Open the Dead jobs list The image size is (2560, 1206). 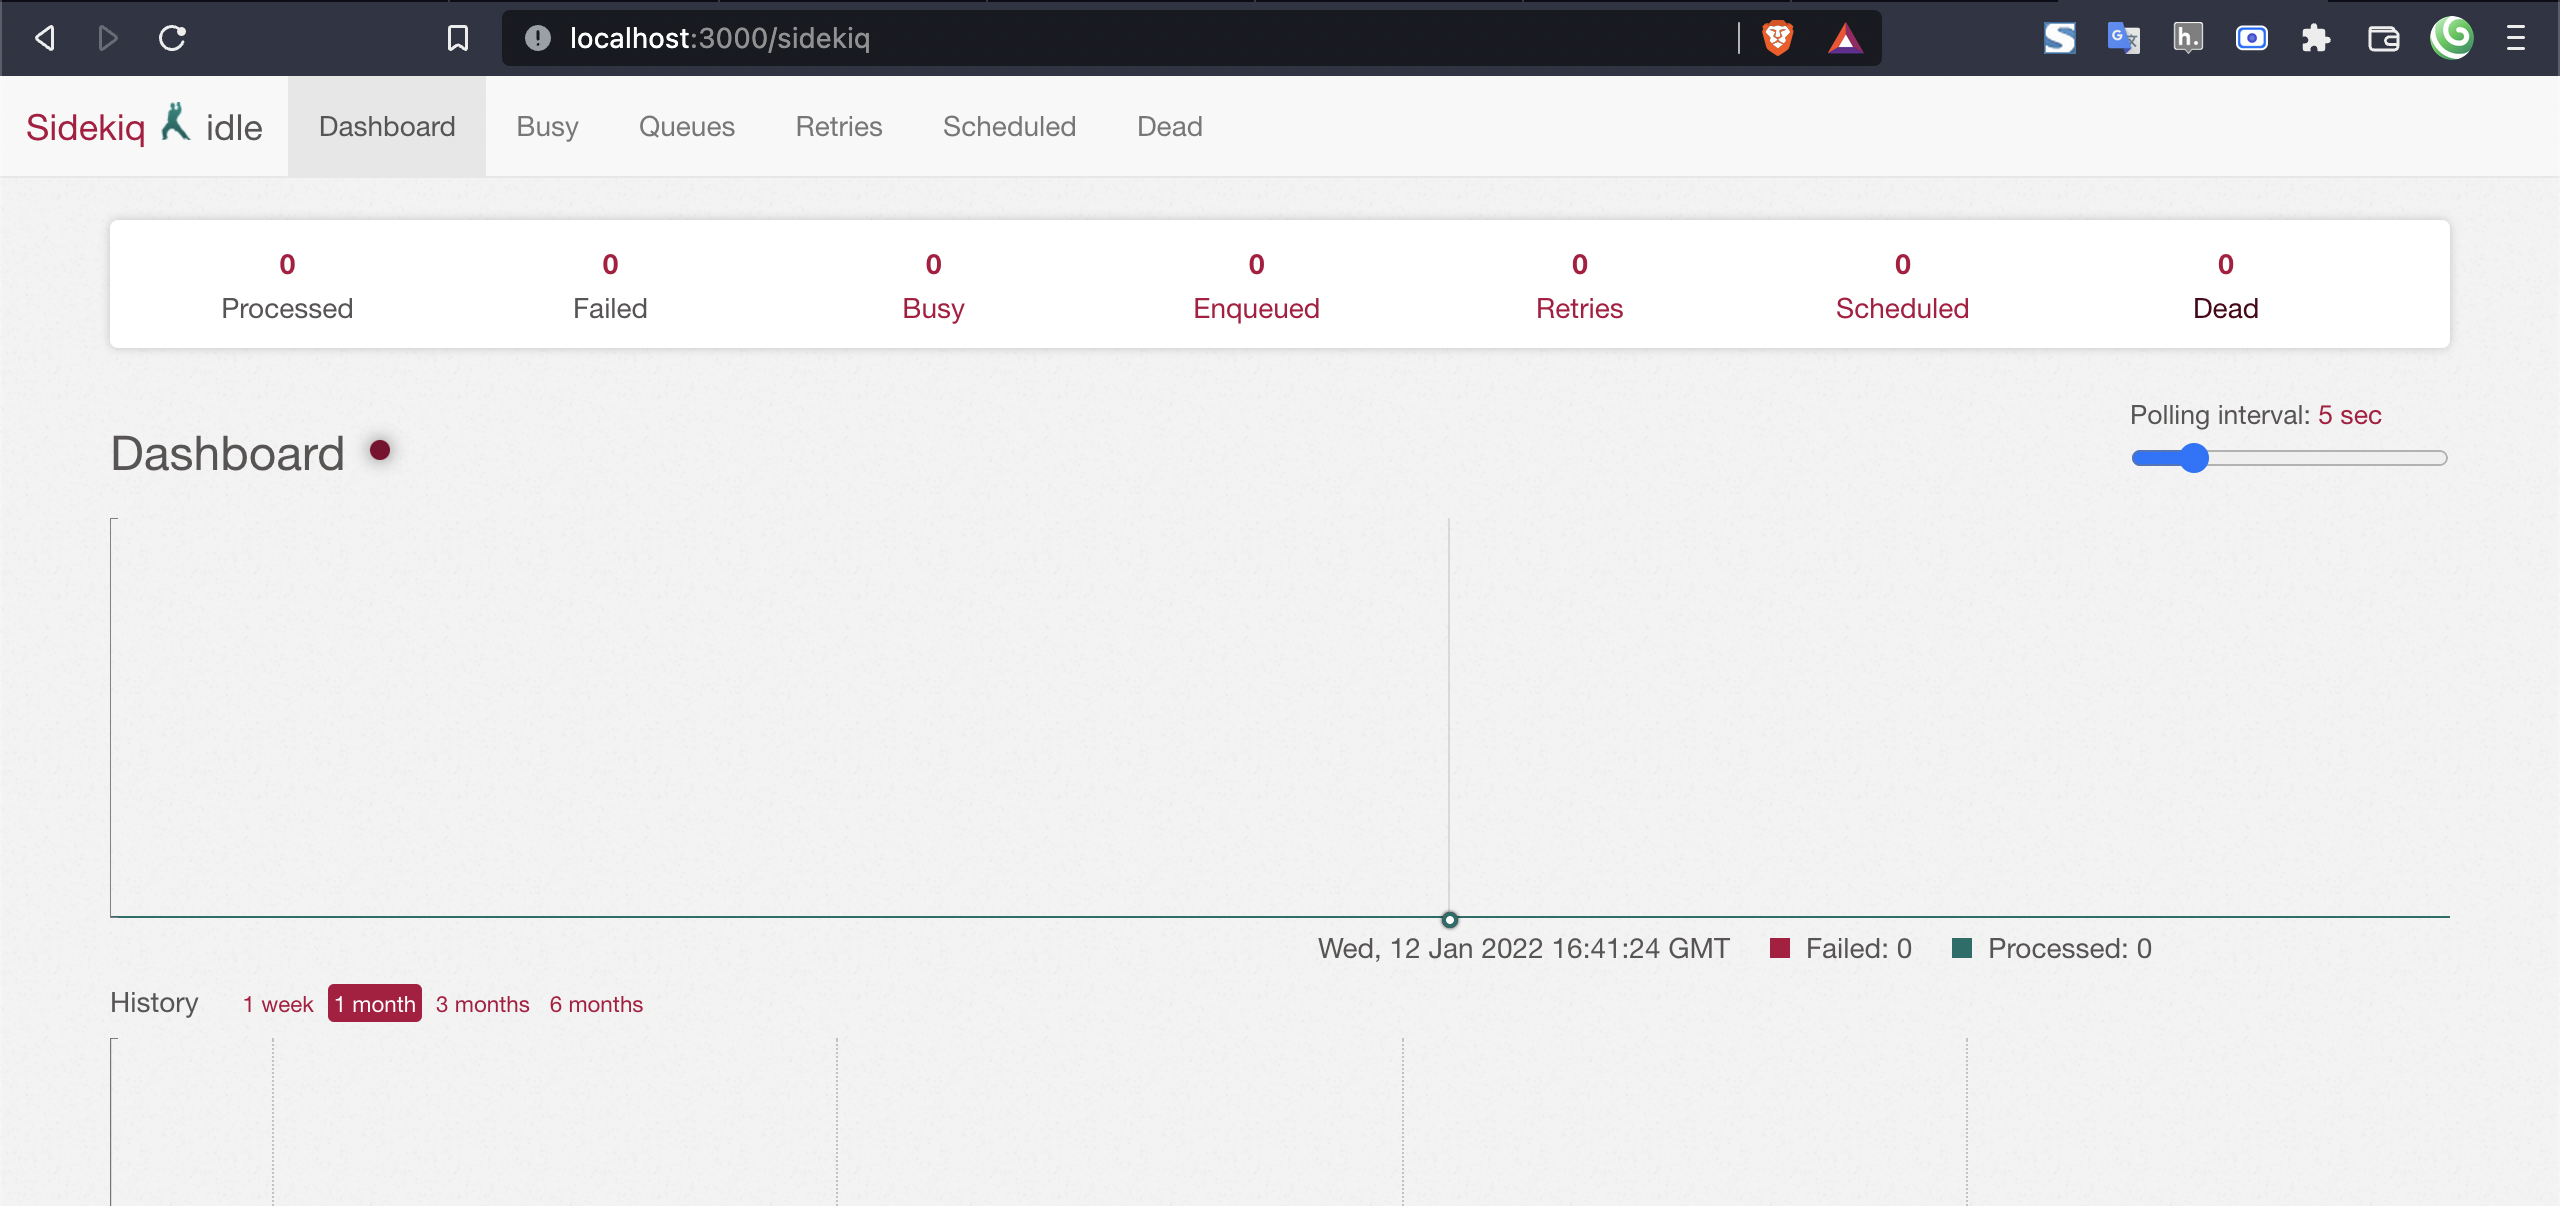pos(1168,126)
